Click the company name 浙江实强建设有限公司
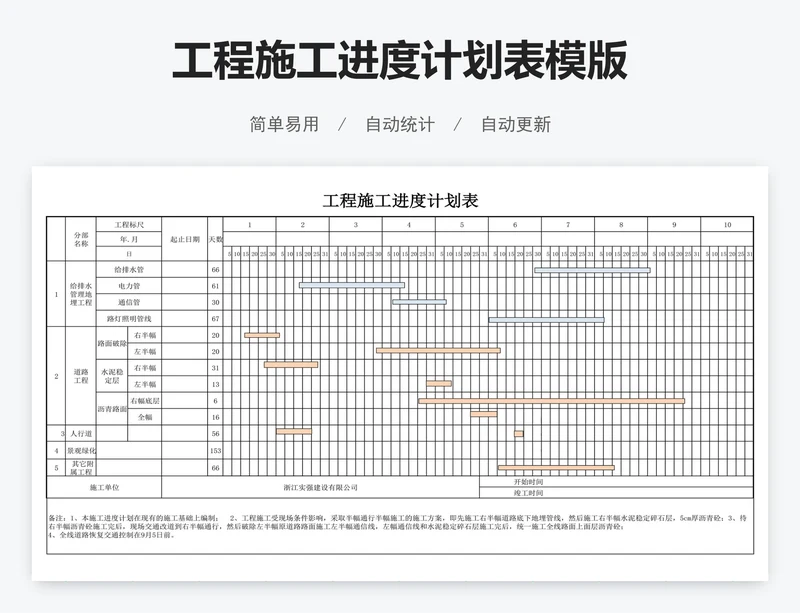The image size is (800, 613). point(320,487)
